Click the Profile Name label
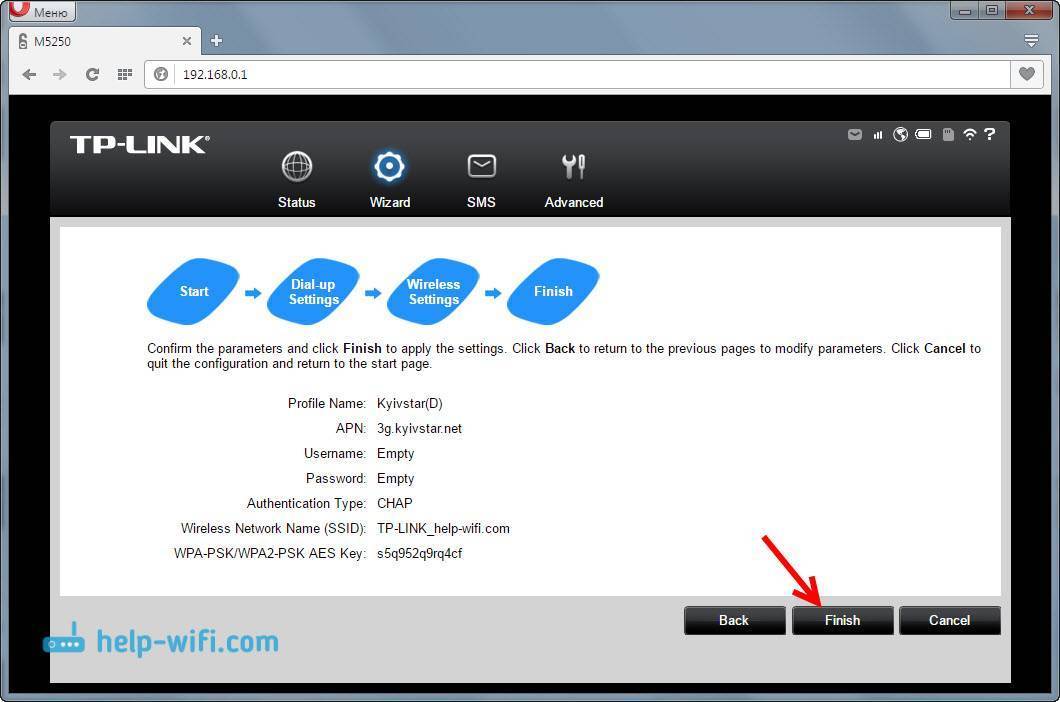Viewport: 1060px width, 702px height. pyautogui.click(x=327, y=403)
